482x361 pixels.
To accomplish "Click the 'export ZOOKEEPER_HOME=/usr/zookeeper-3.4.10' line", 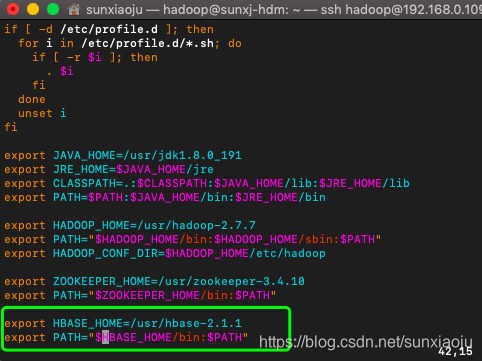I will [155, 281].
